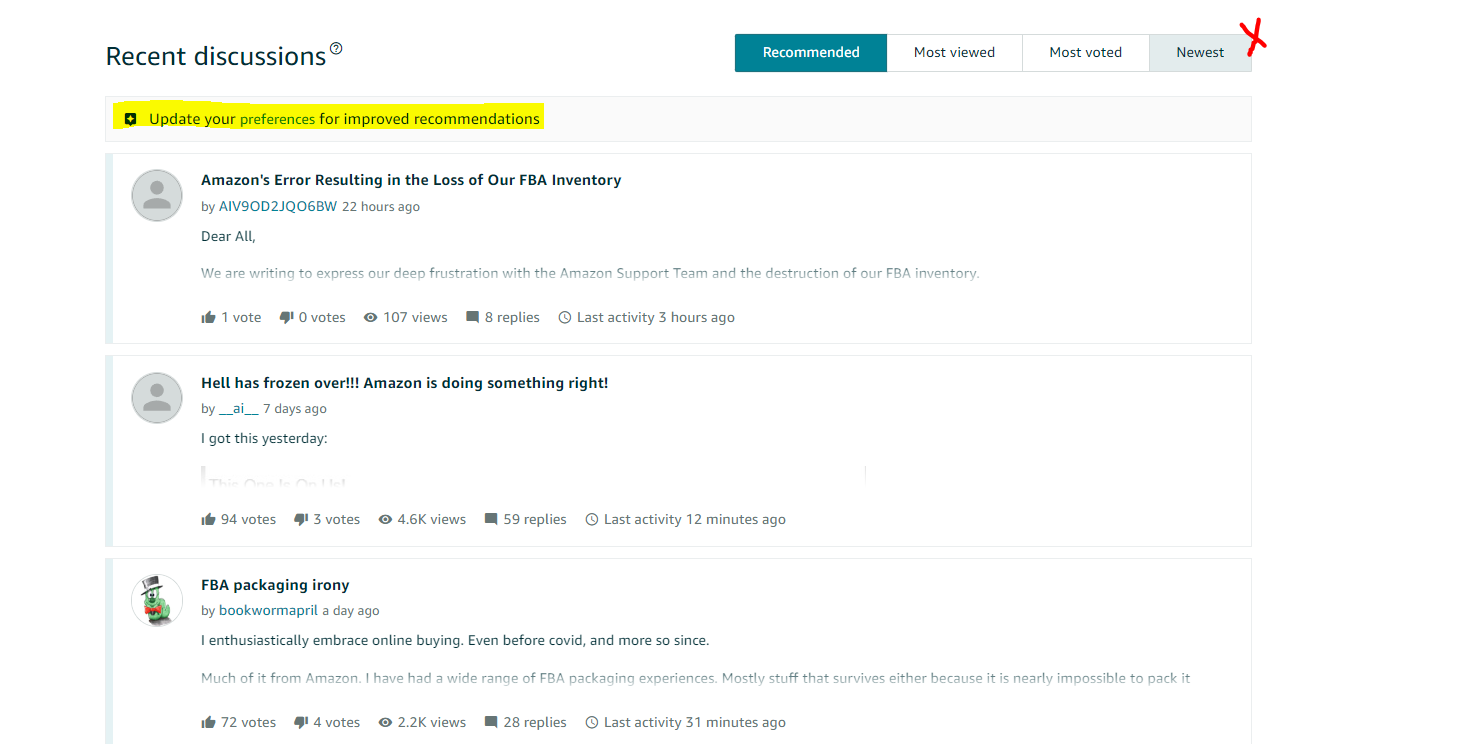Viewport: 1466px width, 744px height.
Task: Click the 'Dear All,' preview text
Action: [x=228, y=237]
